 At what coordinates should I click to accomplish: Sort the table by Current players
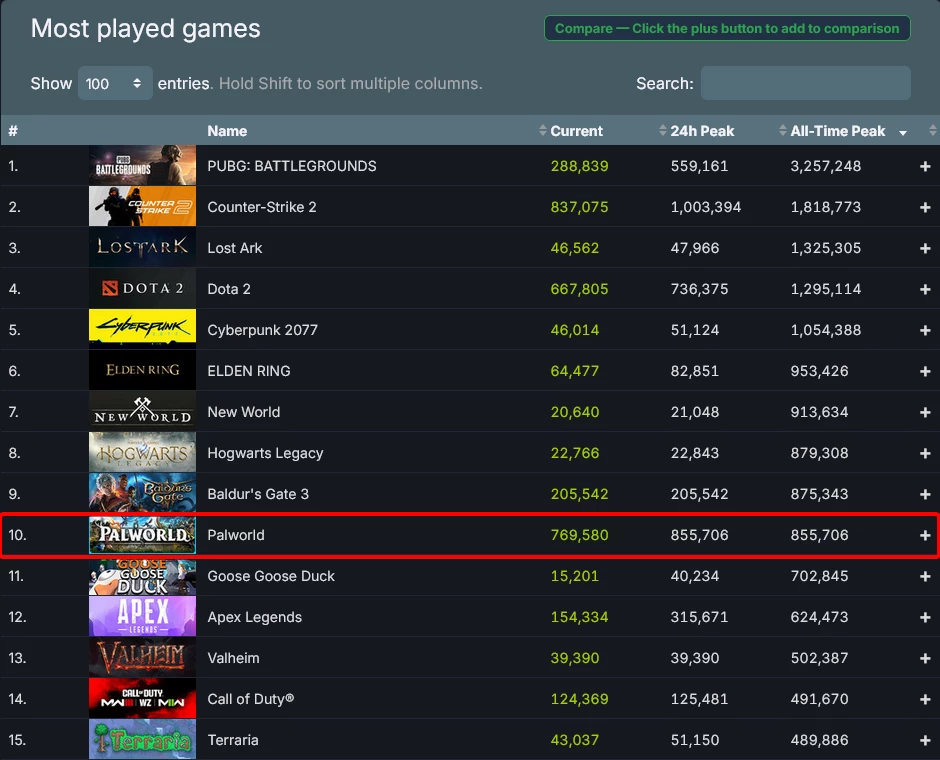[x=575, y=131]
